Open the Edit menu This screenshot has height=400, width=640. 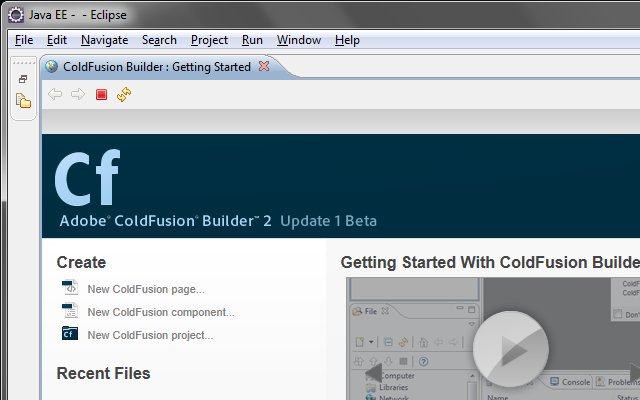(57, 40)
